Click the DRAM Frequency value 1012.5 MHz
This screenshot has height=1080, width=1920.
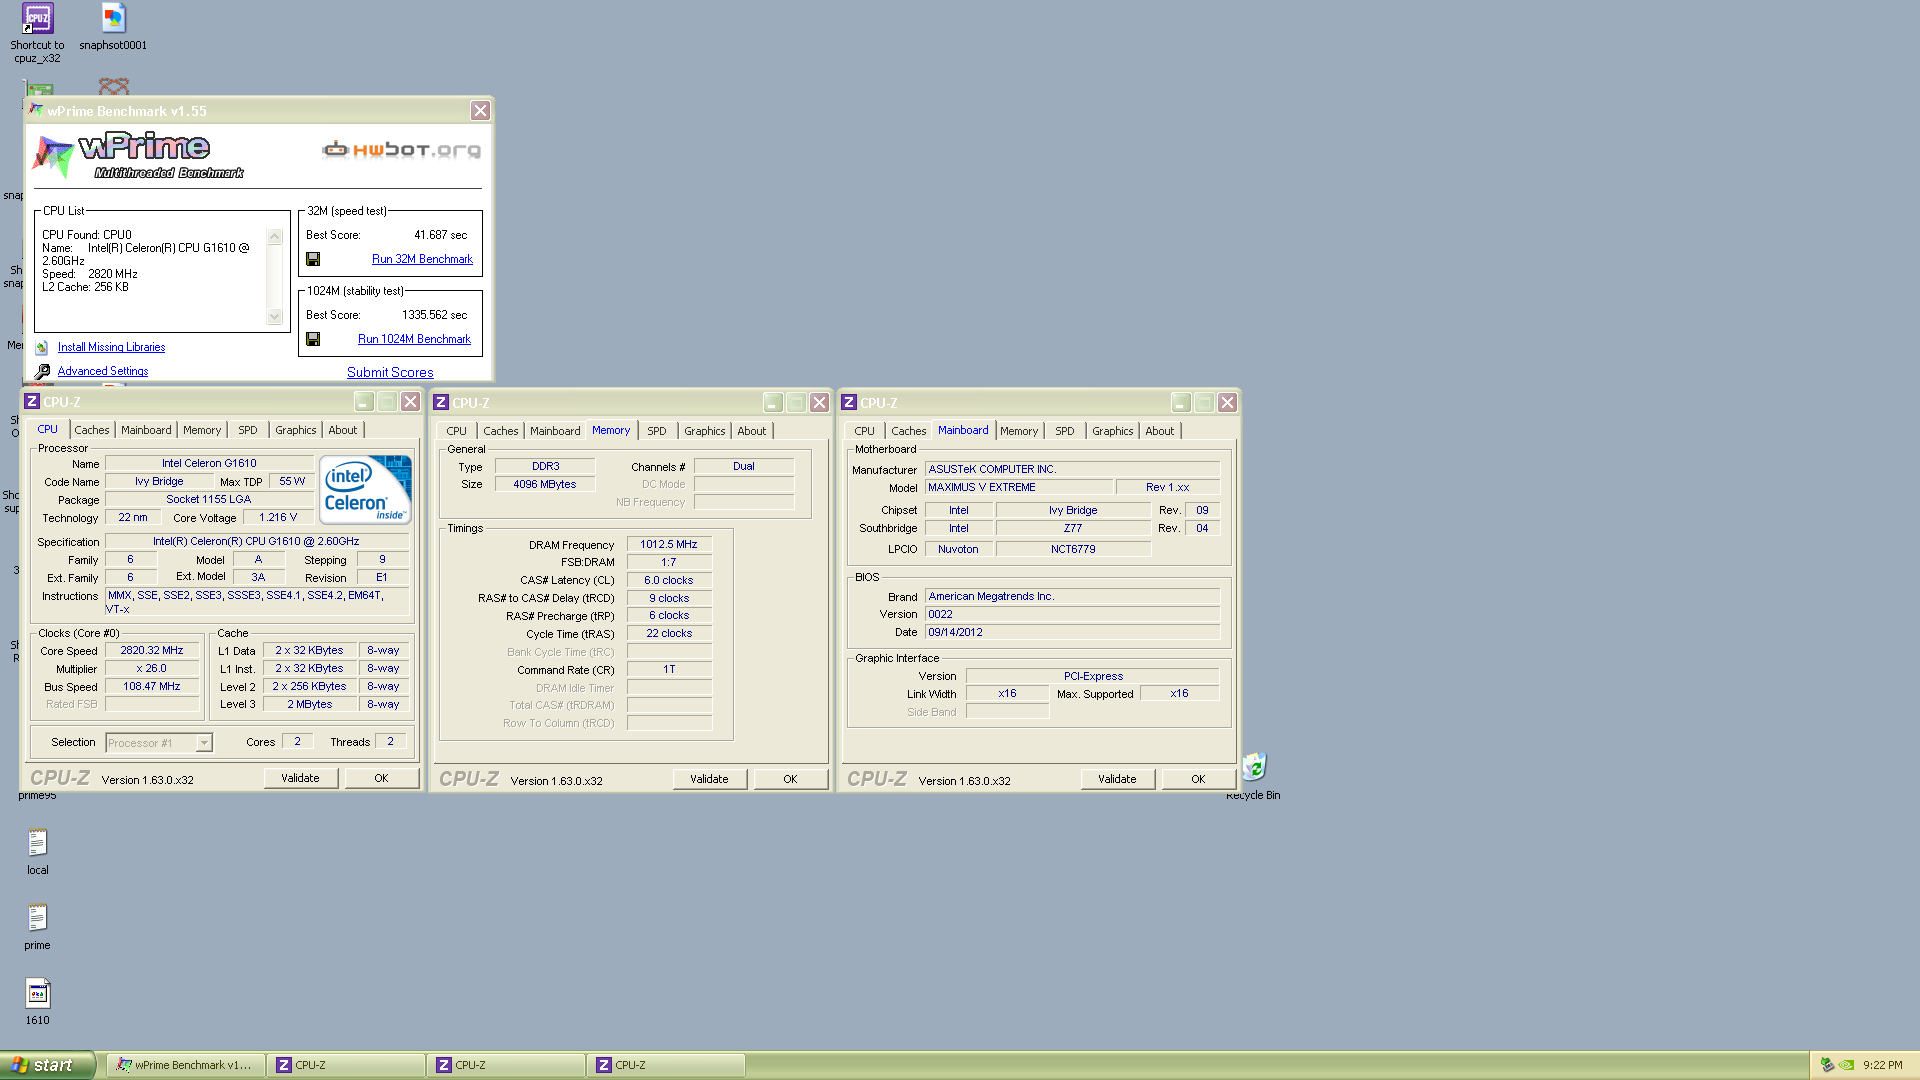pos(669,544)
